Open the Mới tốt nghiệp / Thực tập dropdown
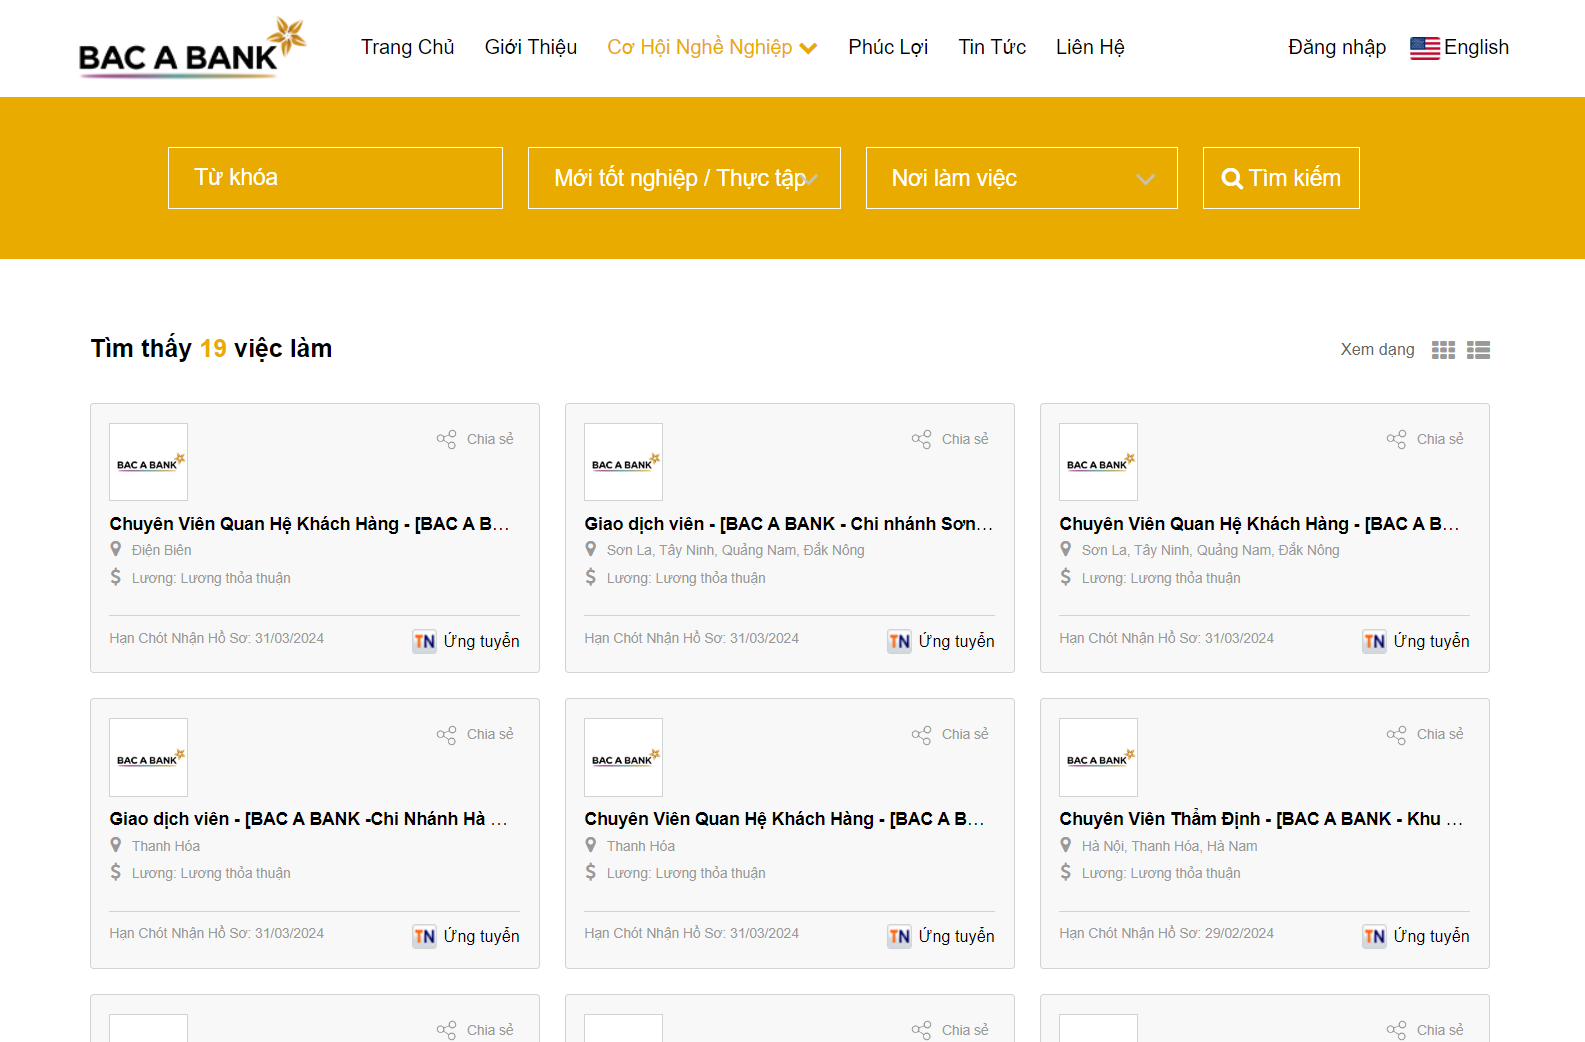This screenshot has height=1042, width=1585. click(684, 178)
